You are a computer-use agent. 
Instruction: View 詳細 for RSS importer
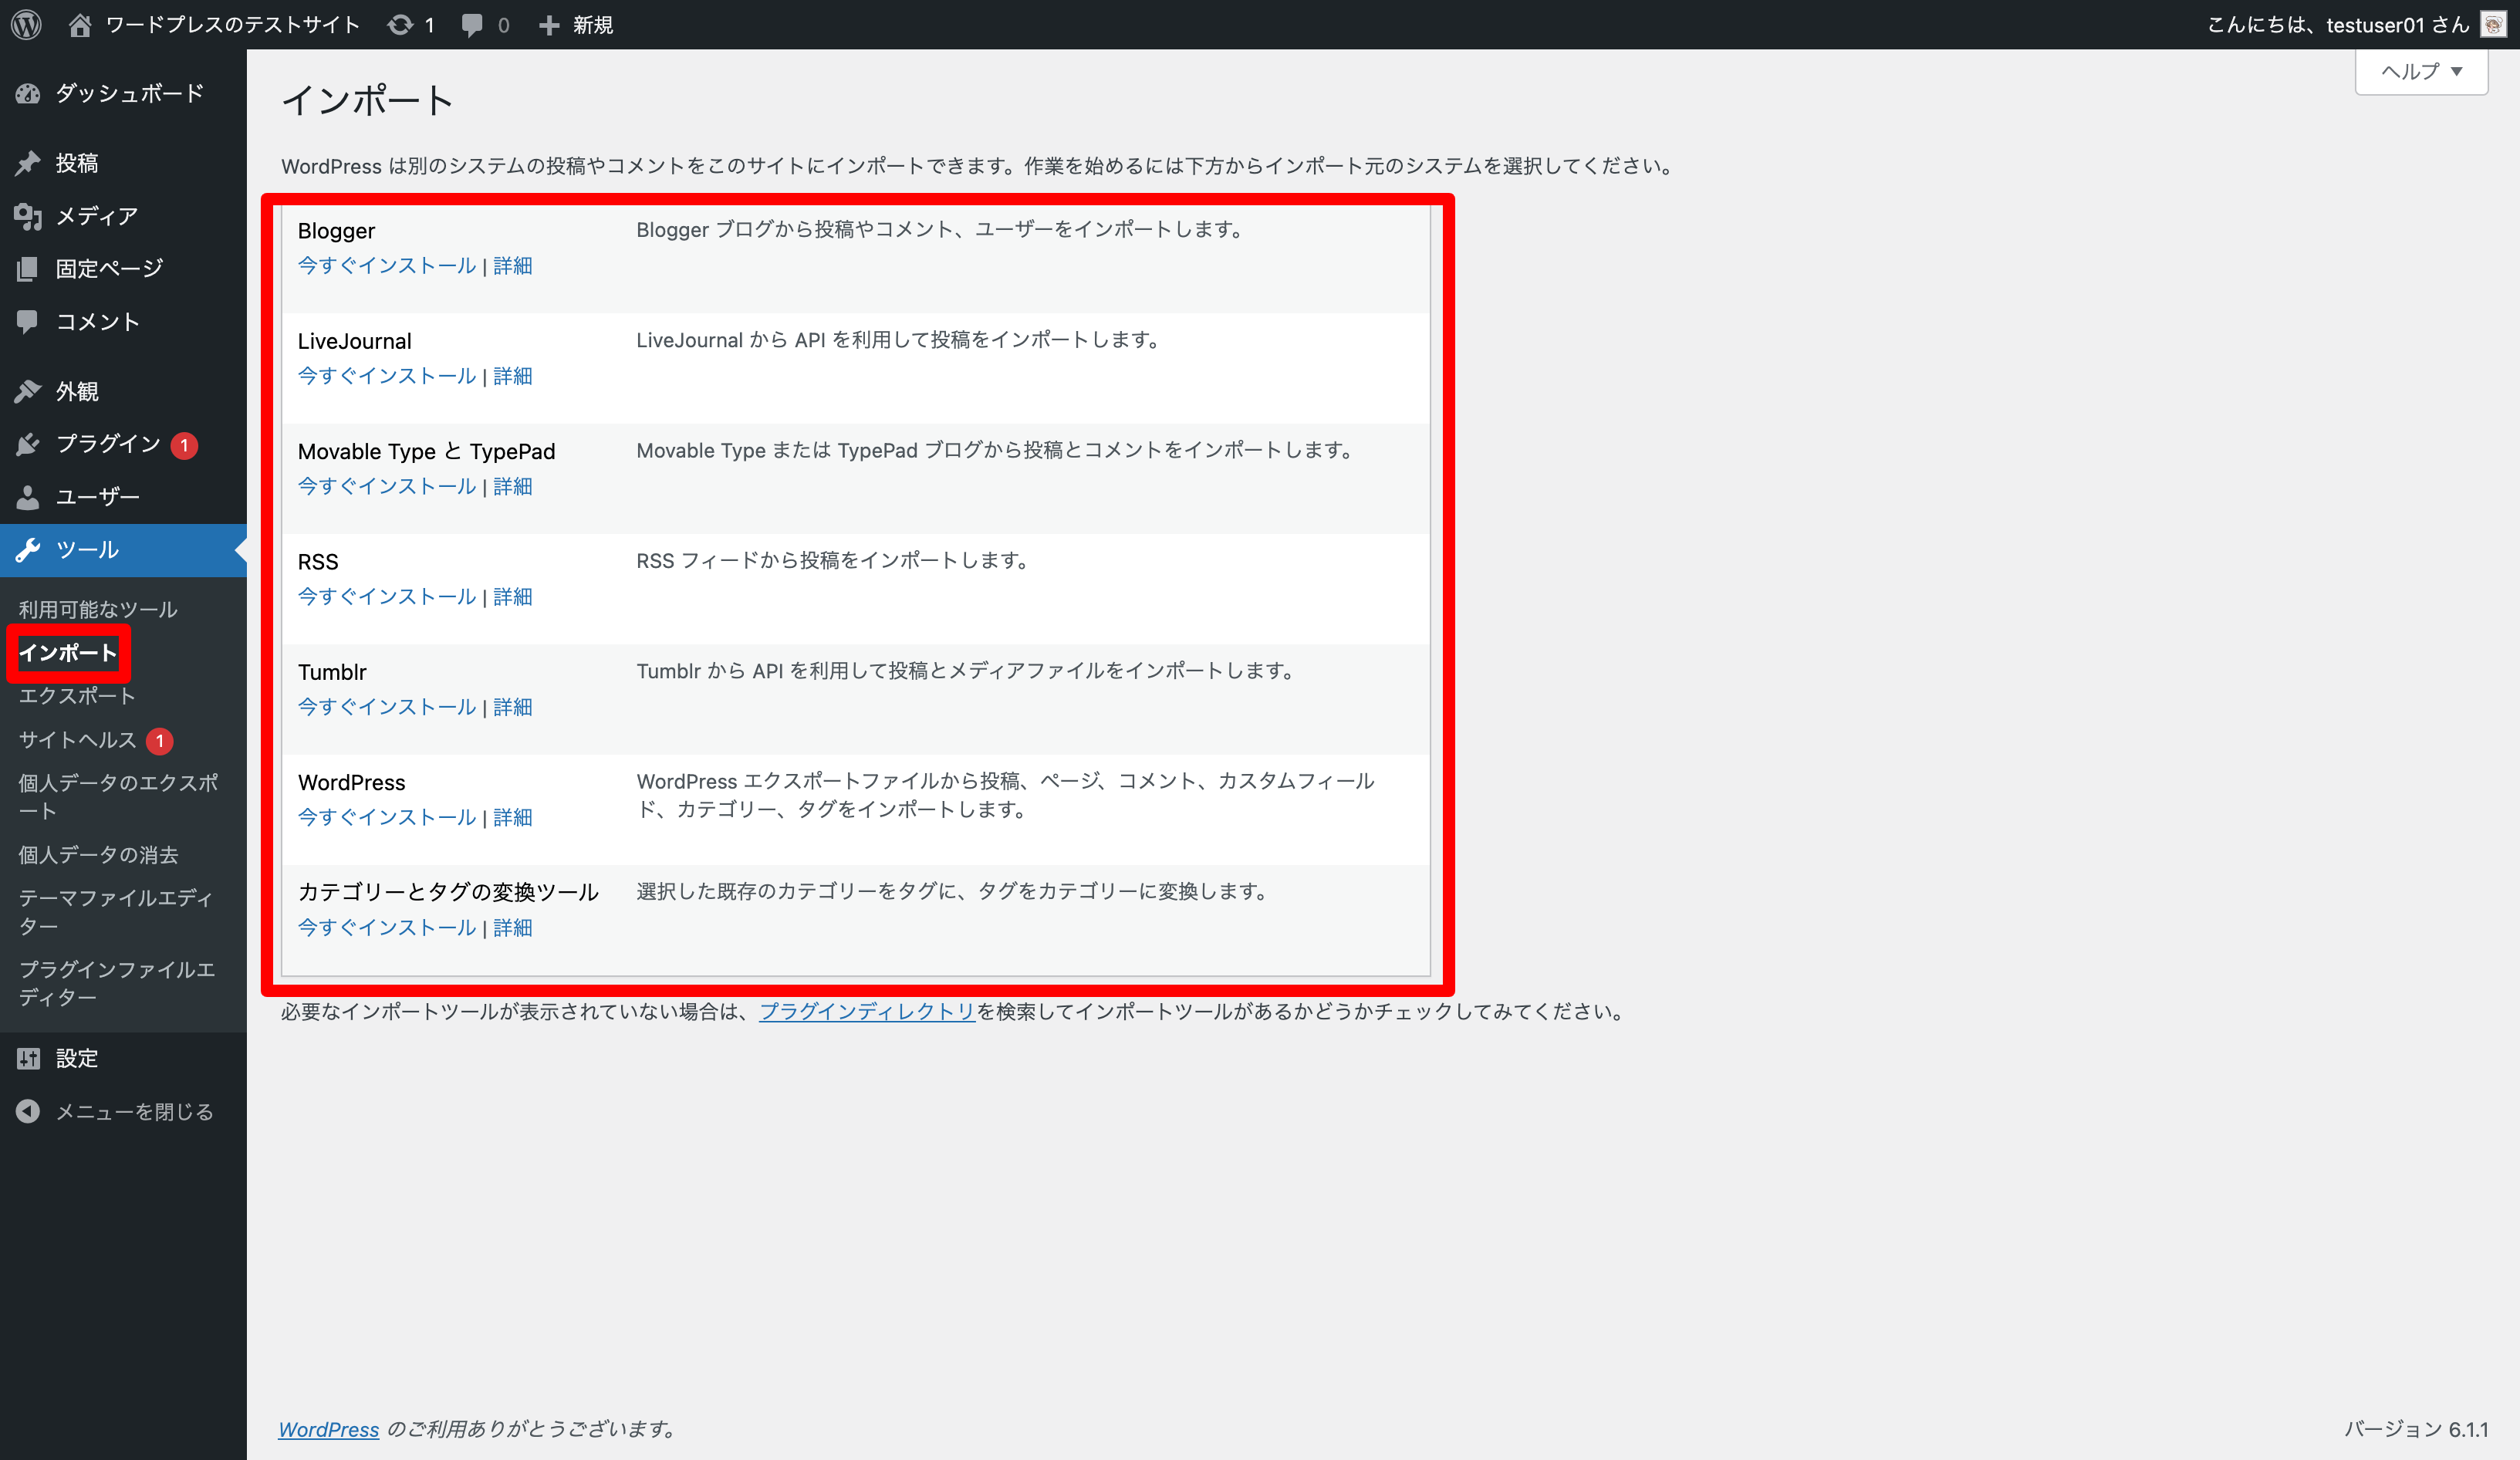(513, 597)
